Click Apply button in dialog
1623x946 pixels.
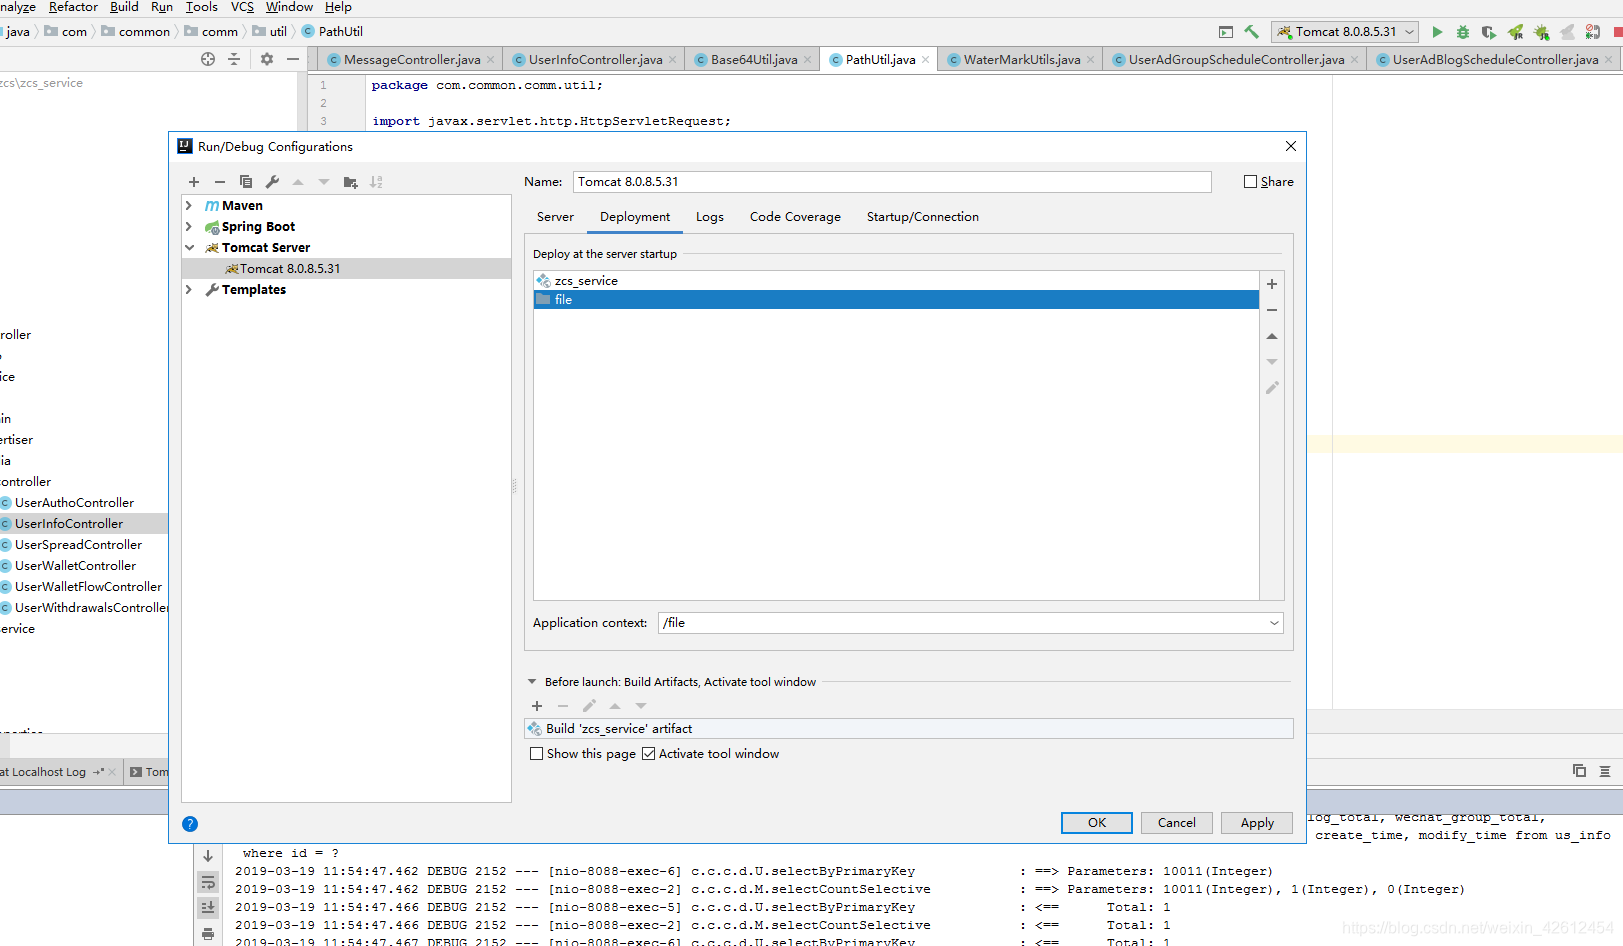pyautogui.click(x=1257, y=823)
